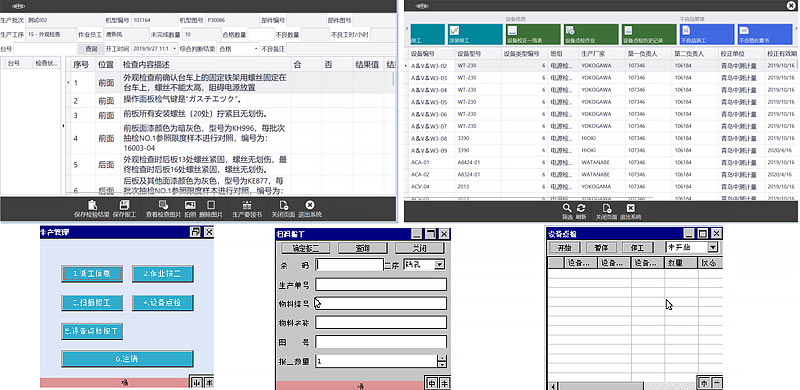Click the 刷新 refresh icon
800x390 pixels.
[x=581, y=208]
